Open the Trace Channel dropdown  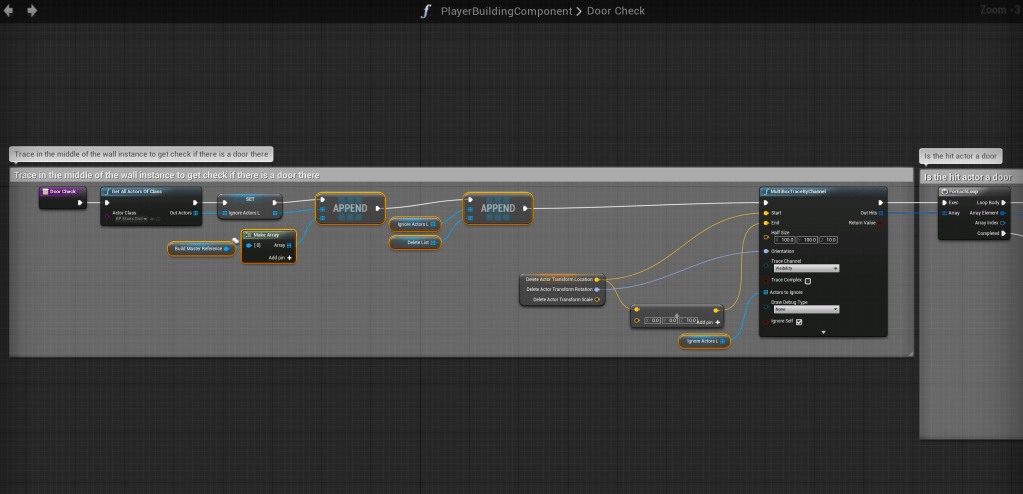coord(807,268)
